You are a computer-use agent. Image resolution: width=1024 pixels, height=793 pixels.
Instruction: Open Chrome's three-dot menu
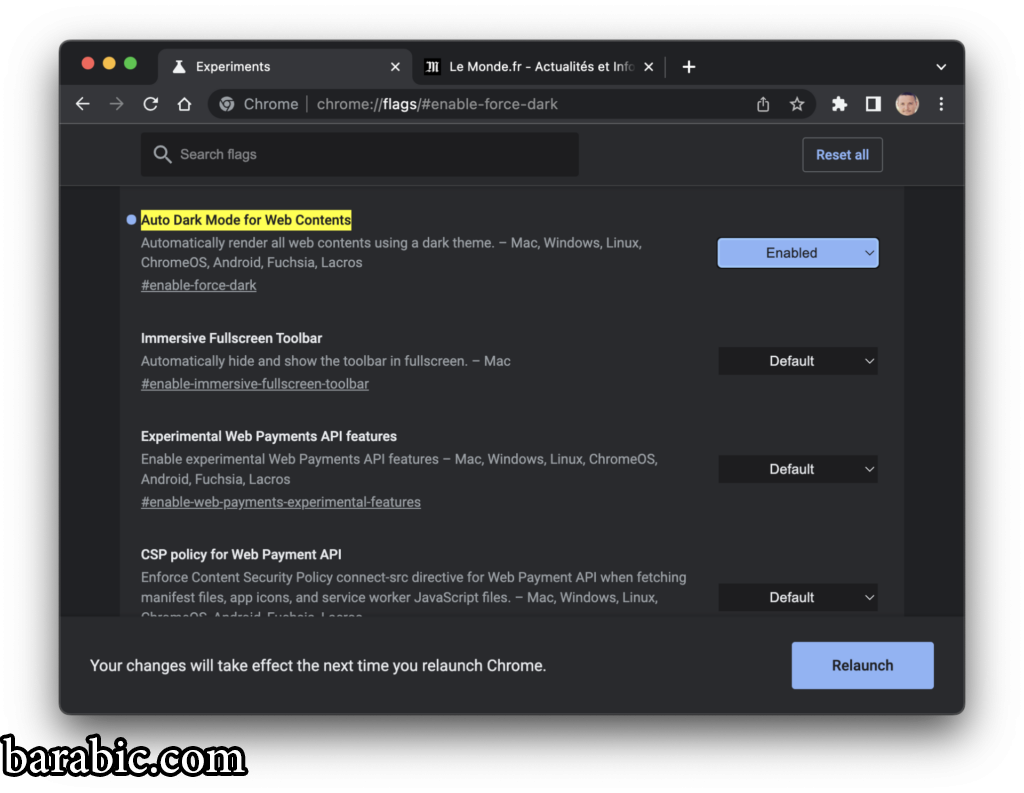(941, 104)
